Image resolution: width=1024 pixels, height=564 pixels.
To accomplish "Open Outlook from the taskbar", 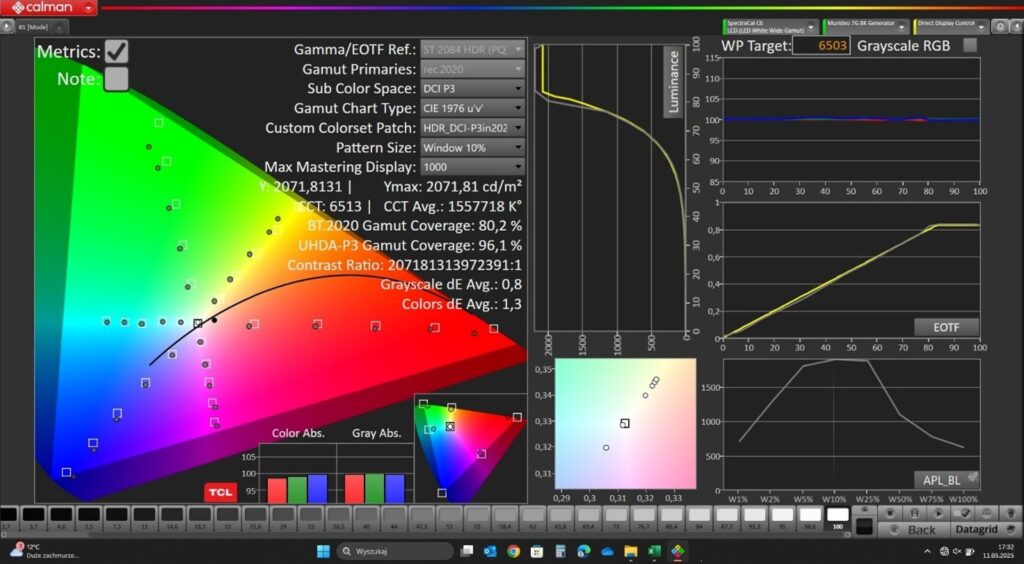I will click(x=490, y=552).
